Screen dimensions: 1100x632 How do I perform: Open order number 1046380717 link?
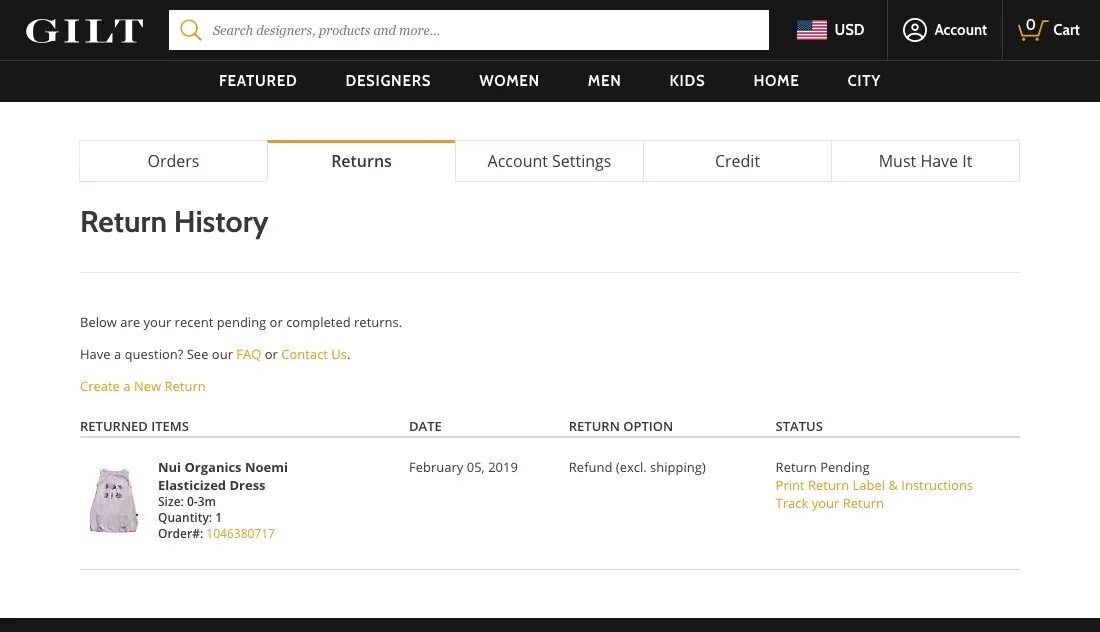(x=240, y=534)
